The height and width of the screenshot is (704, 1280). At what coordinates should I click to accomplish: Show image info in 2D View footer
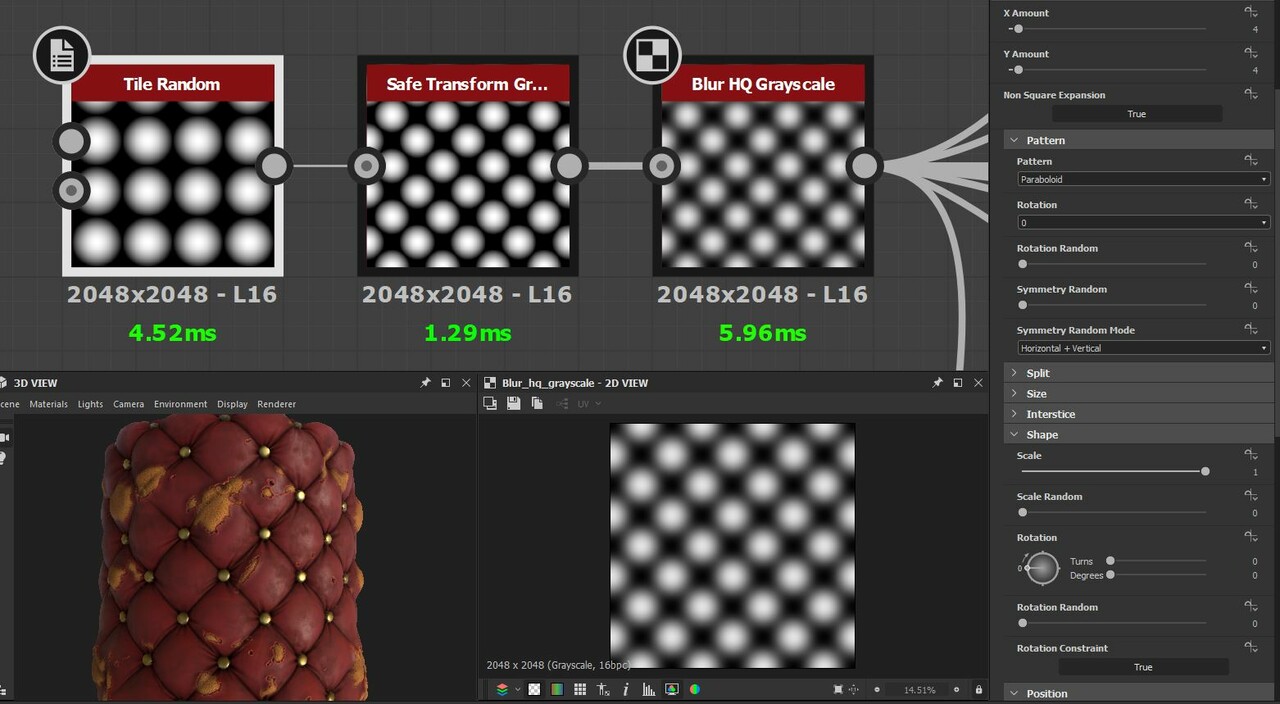pyautogui.click(x=626, y=689)
